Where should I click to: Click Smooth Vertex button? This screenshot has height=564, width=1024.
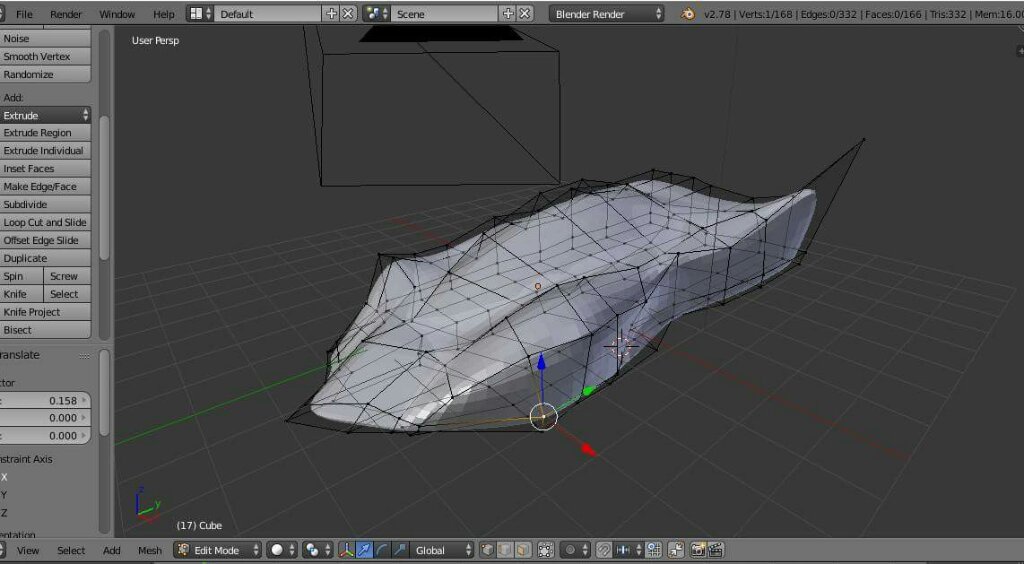pos(45,56)
